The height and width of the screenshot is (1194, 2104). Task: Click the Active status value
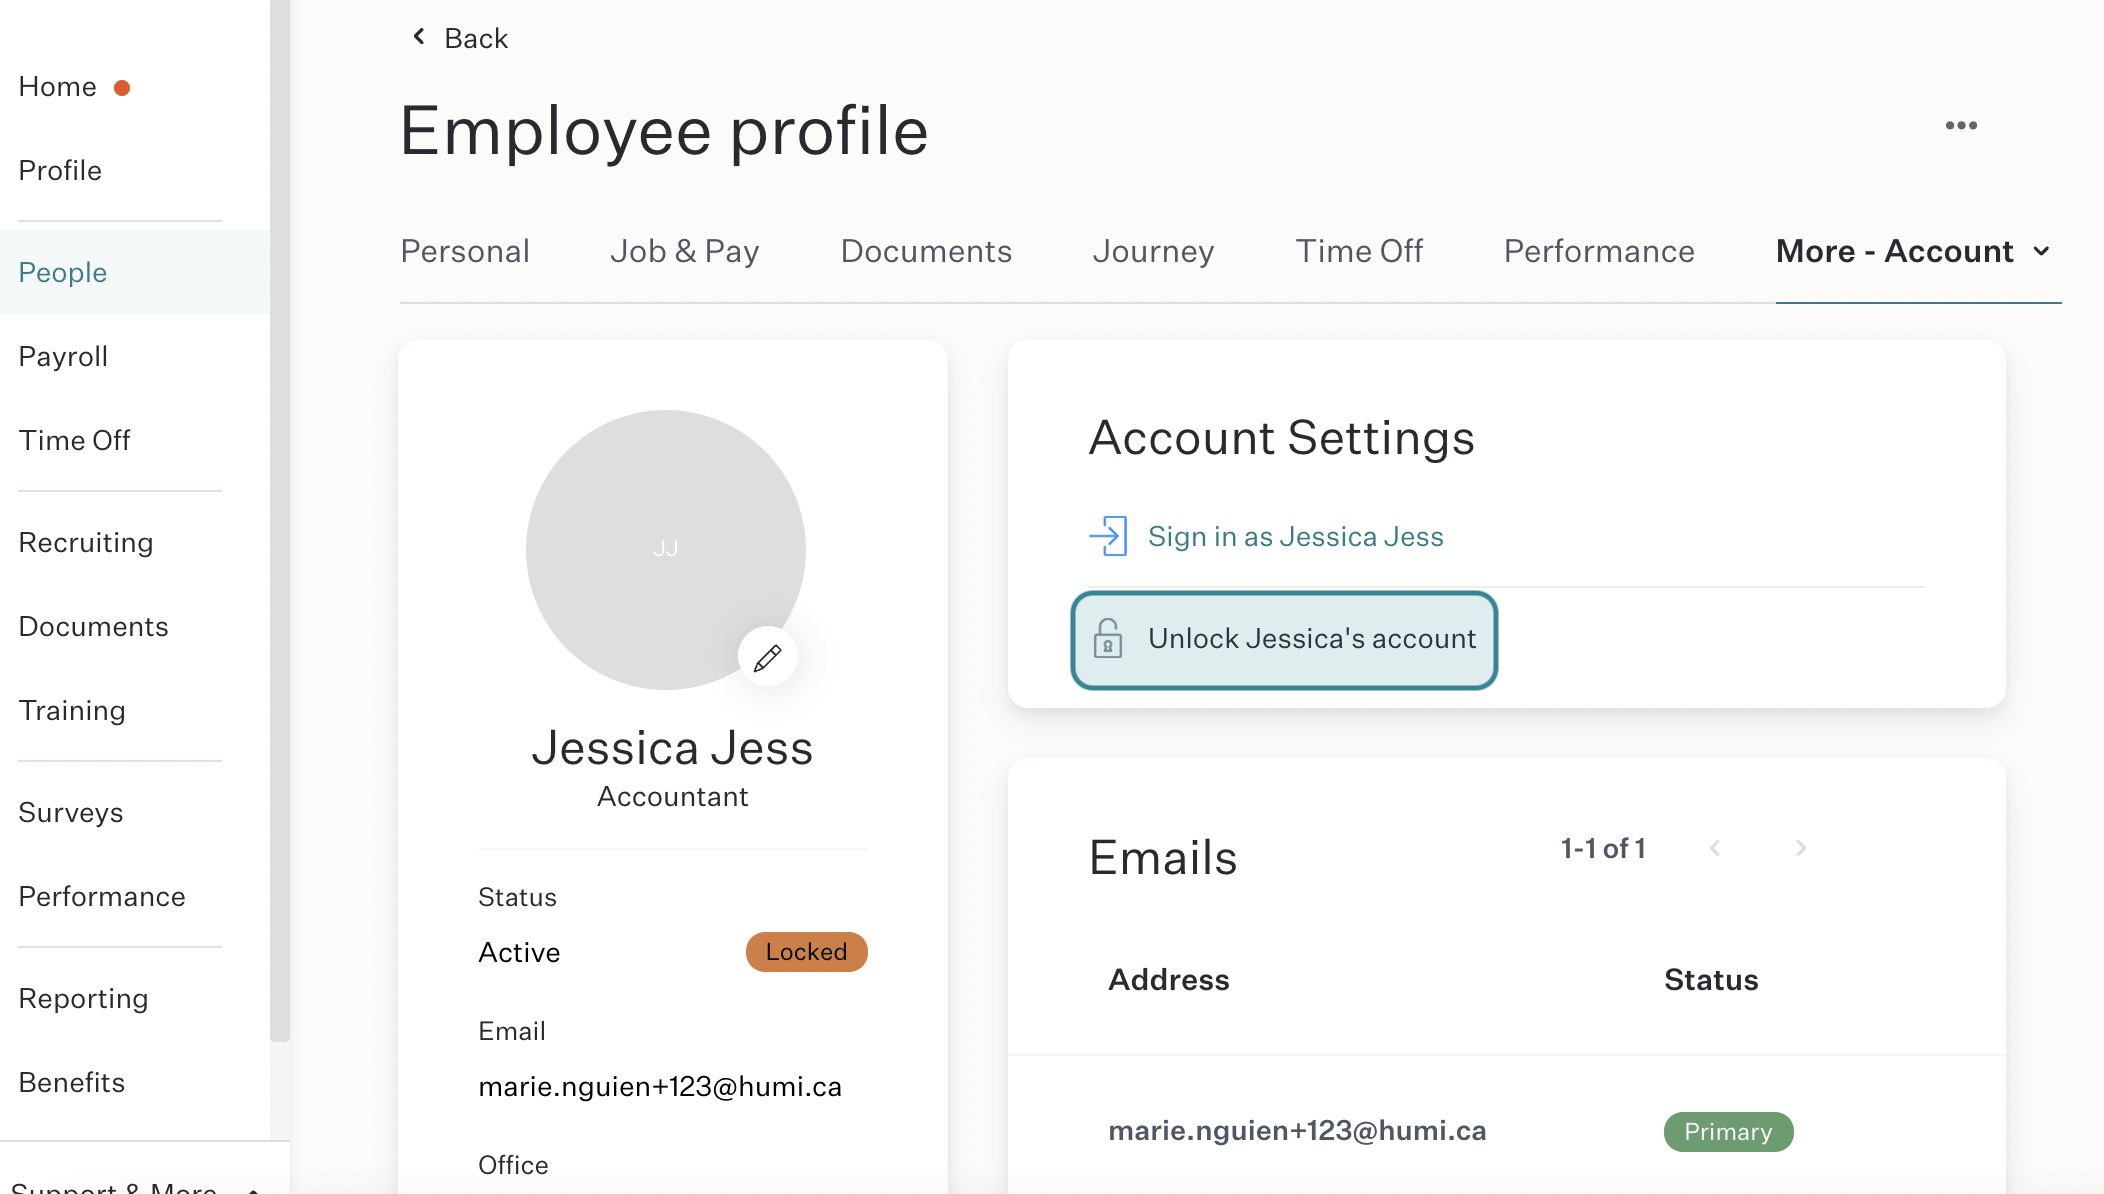click(519, 953)
